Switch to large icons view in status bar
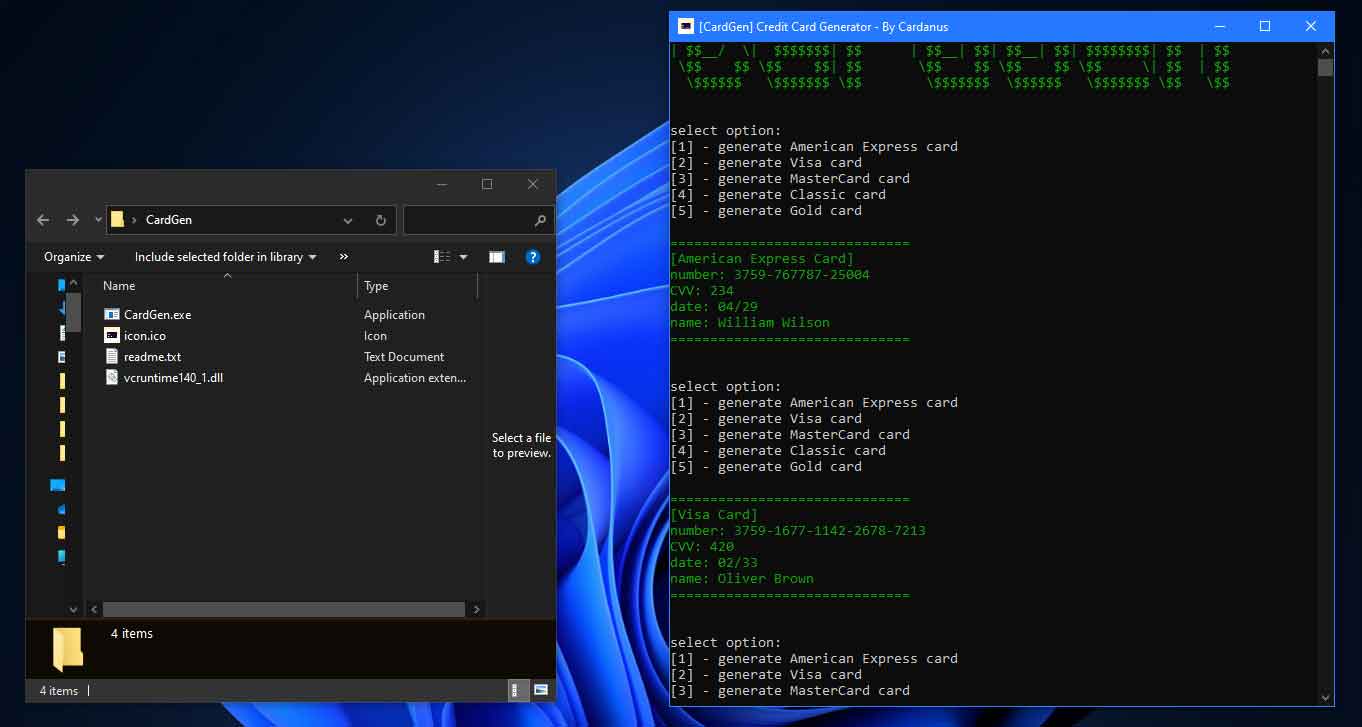The width and height of the screenshot is (1362, 727). click(x=541, y=690)
